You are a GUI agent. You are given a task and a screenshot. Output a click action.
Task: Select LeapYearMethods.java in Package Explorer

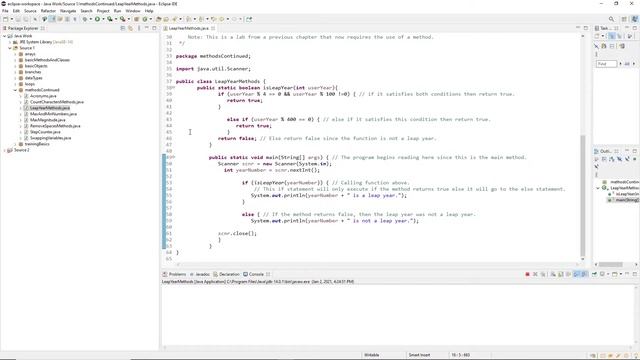(x=50, y=108)
